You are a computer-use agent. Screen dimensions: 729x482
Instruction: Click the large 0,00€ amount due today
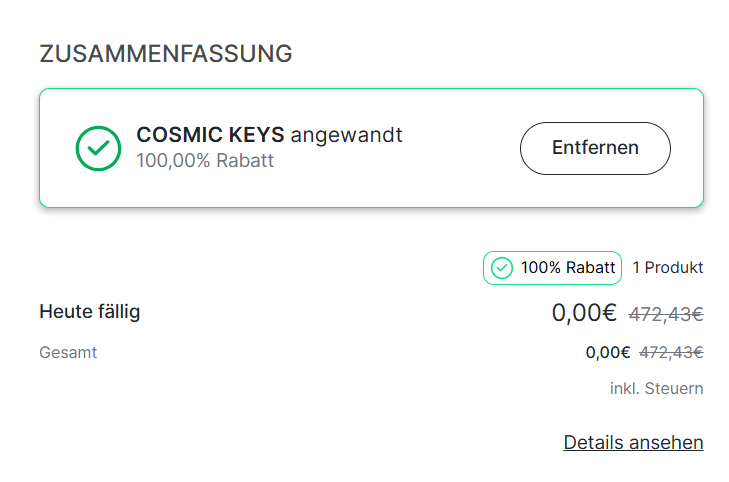tap(584, 313)
